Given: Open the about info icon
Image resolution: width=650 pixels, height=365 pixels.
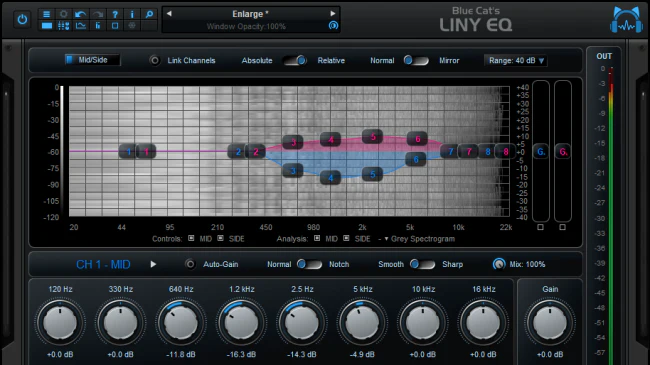Looking at the screenshot, I should [x=132, y=14].
